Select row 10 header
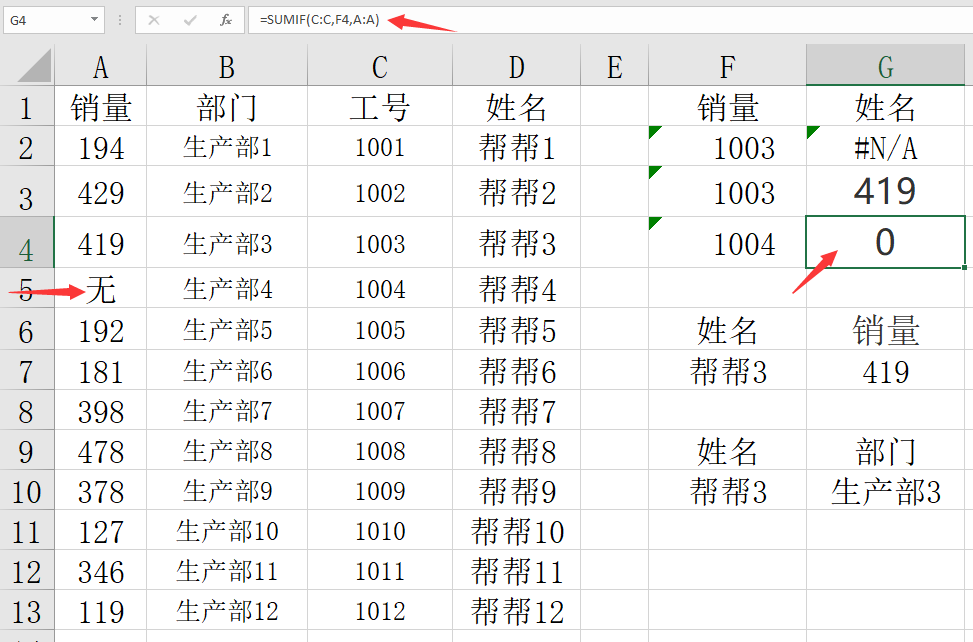 click(x=27, y=490)
